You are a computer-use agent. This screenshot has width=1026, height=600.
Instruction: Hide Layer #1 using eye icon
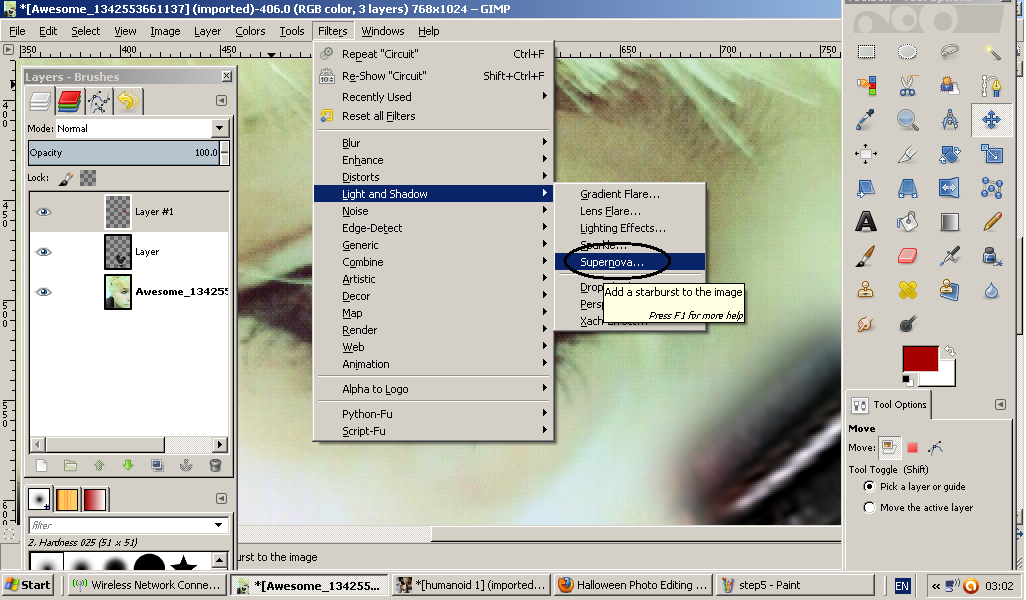click(44, 212)
